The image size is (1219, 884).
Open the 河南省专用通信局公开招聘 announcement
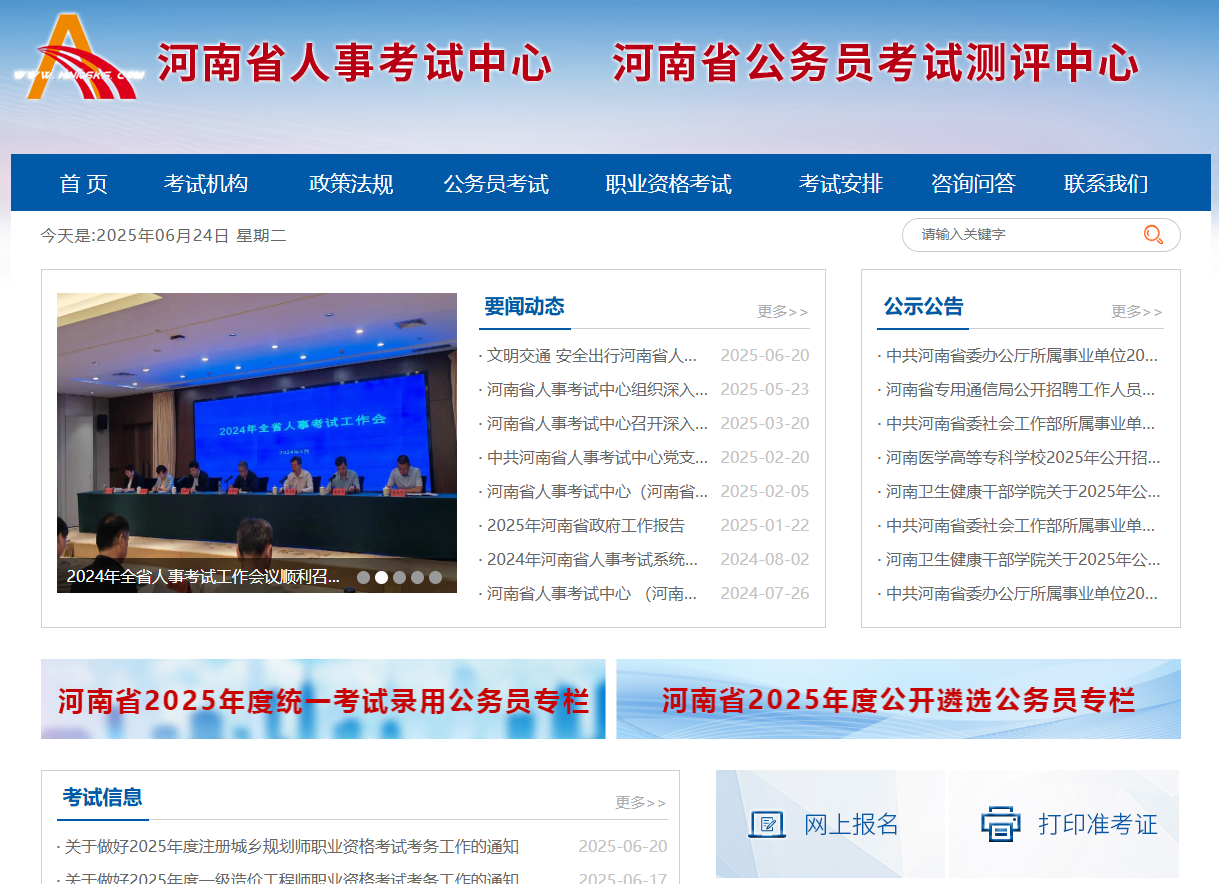[x=1020, y=389]
